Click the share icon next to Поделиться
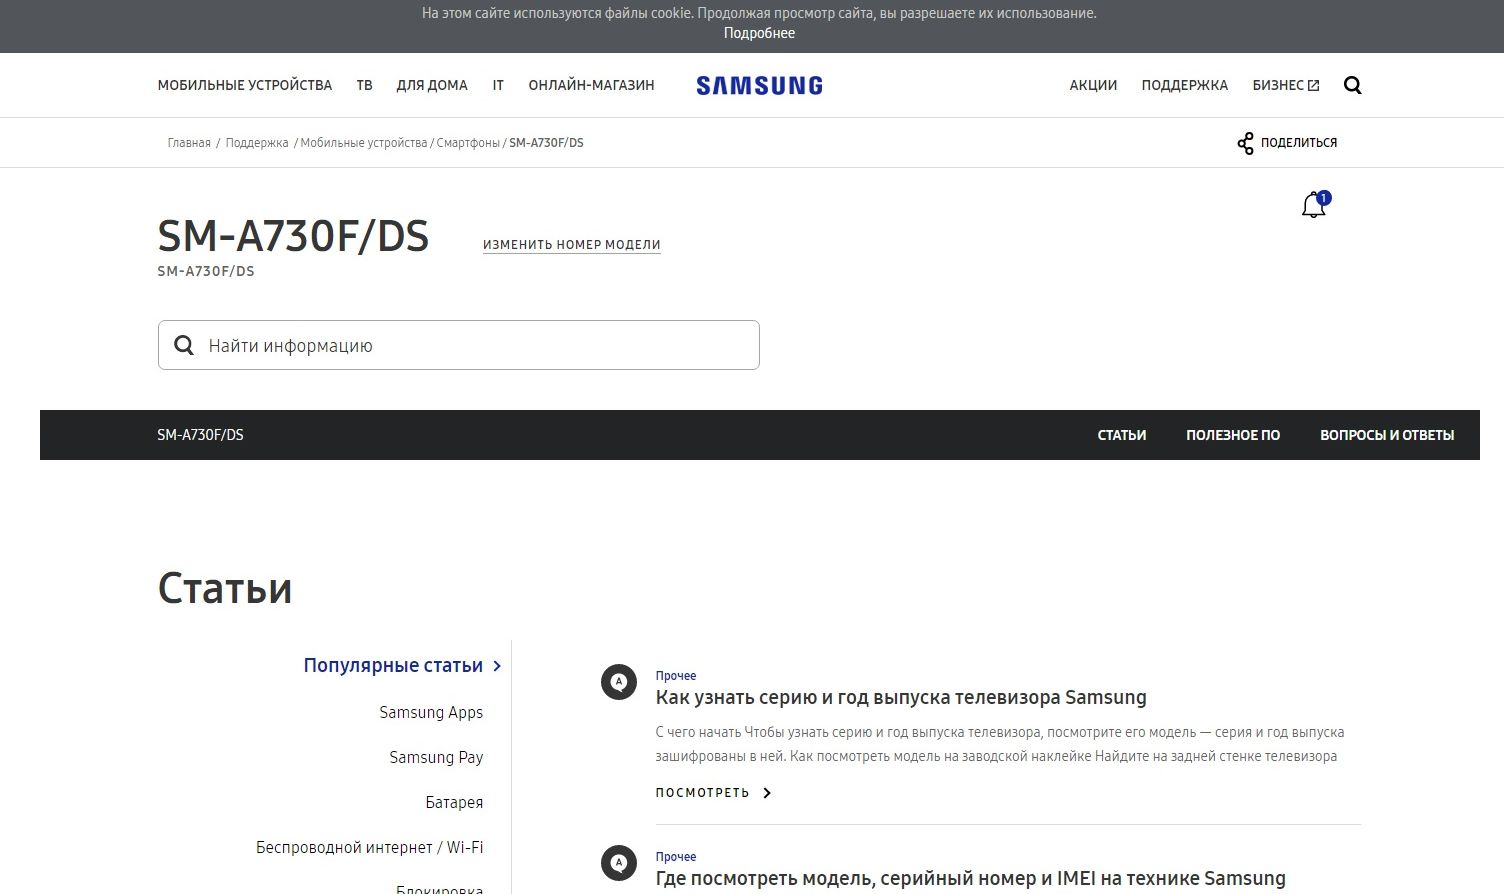Image resolution: width=1504 pixels, height=894 pixels. [x=1245, y=143]
